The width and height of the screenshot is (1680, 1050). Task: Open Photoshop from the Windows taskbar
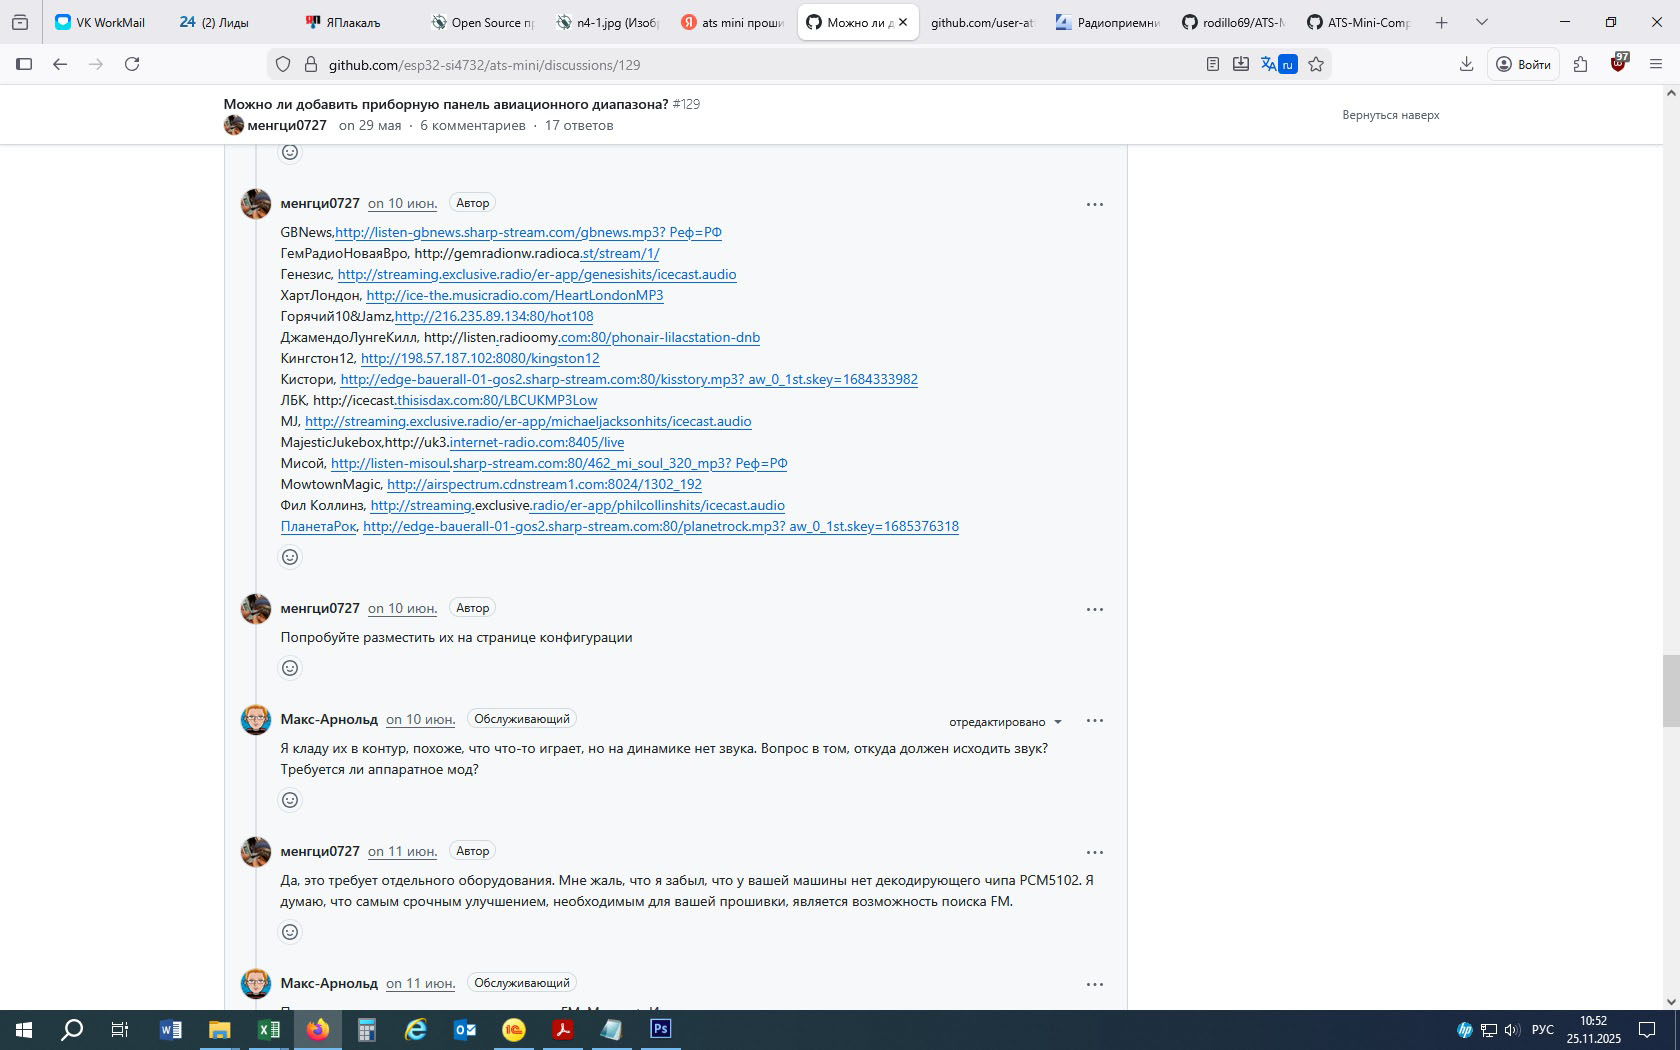(661, 1029)
